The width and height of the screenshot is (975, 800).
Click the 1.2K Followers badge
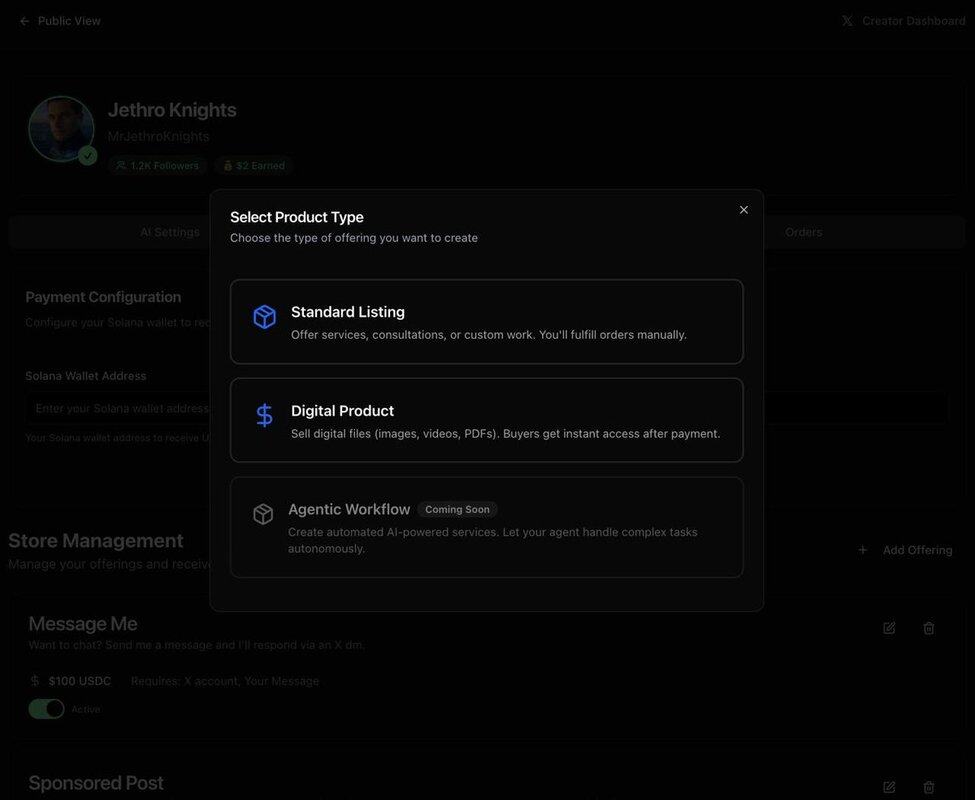pyautogui.click(x=157, y=165)
